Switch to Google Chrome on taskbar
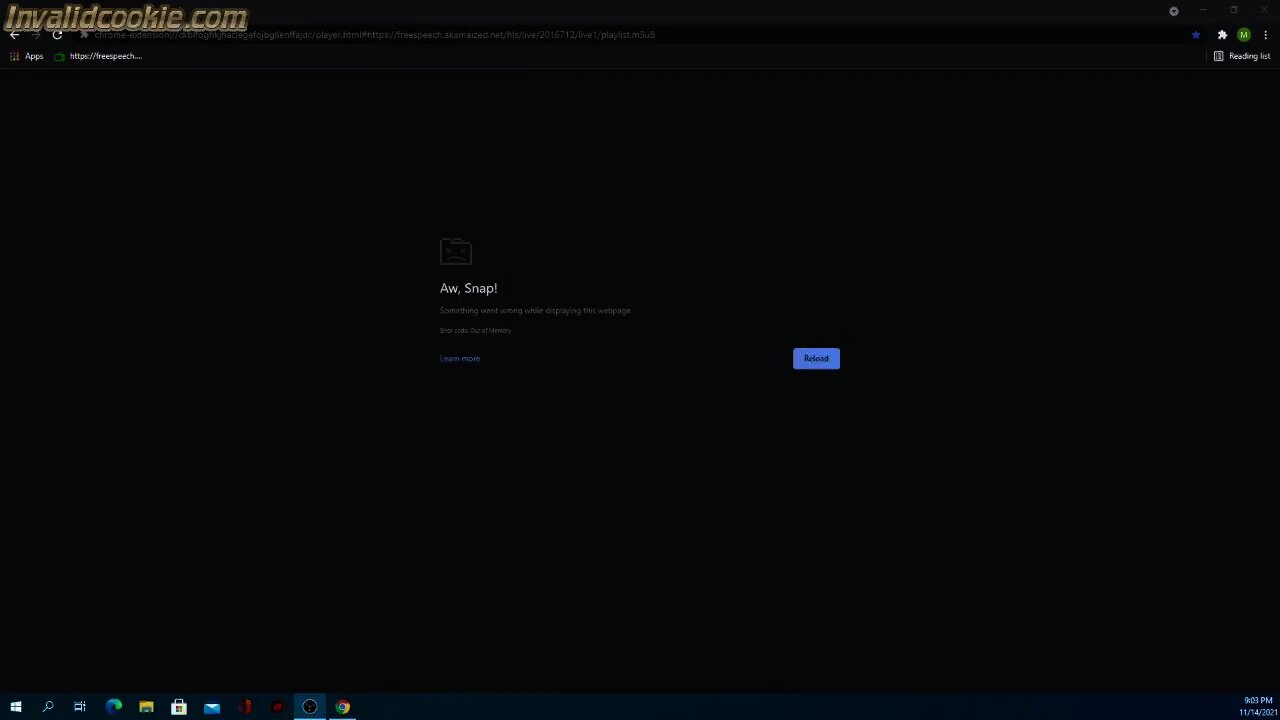The height and width of the screenshot is (720, 1280). 343,707
